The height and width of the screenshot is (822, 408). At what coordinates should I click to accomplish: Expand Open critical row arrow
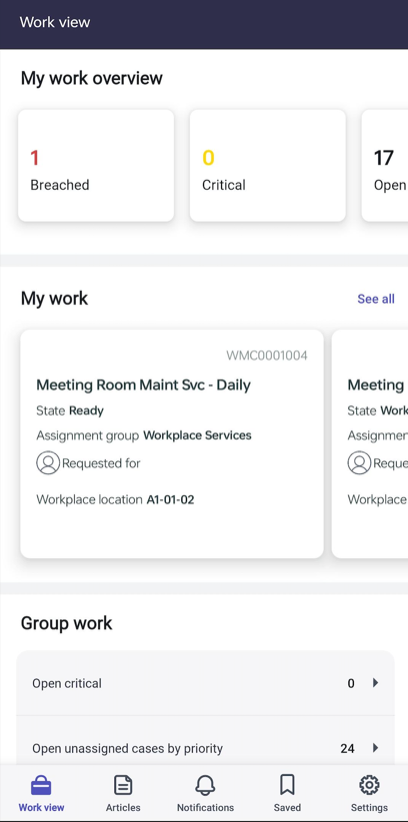pyautogui.click(x=375, y=683)
